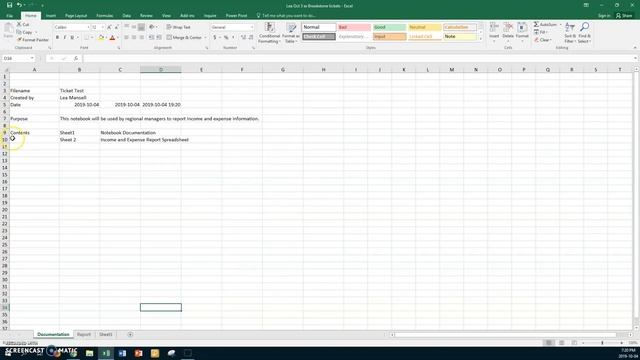Image resolution: width=640 pixels, height=360 pixels.
Task: Decrease decimal places
Action: [x=251, y=38]
